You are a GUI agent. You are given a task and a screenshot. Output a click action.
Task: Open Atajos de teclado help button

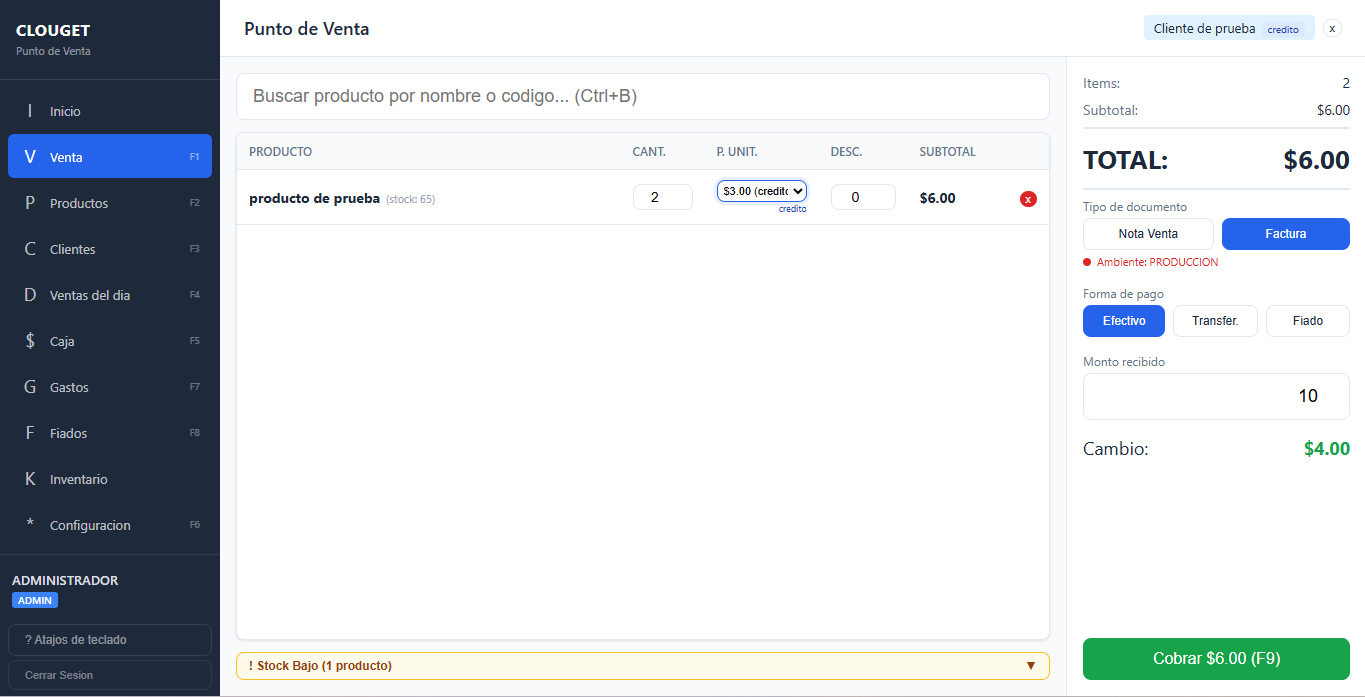point(109,640)
